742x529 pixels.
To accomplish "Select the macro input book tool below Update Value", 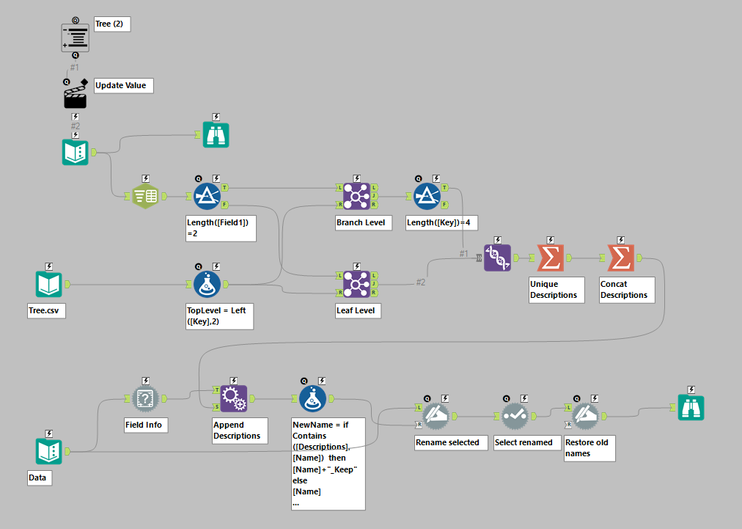I will [x=75, y=152].
